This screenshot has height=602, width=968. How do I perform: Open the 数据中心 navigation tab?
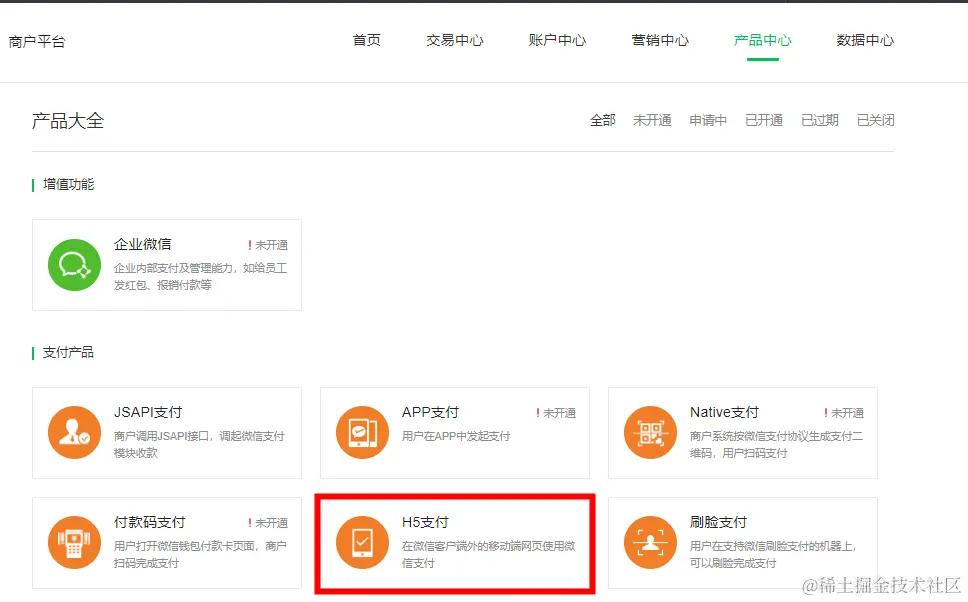pos(865,40)
